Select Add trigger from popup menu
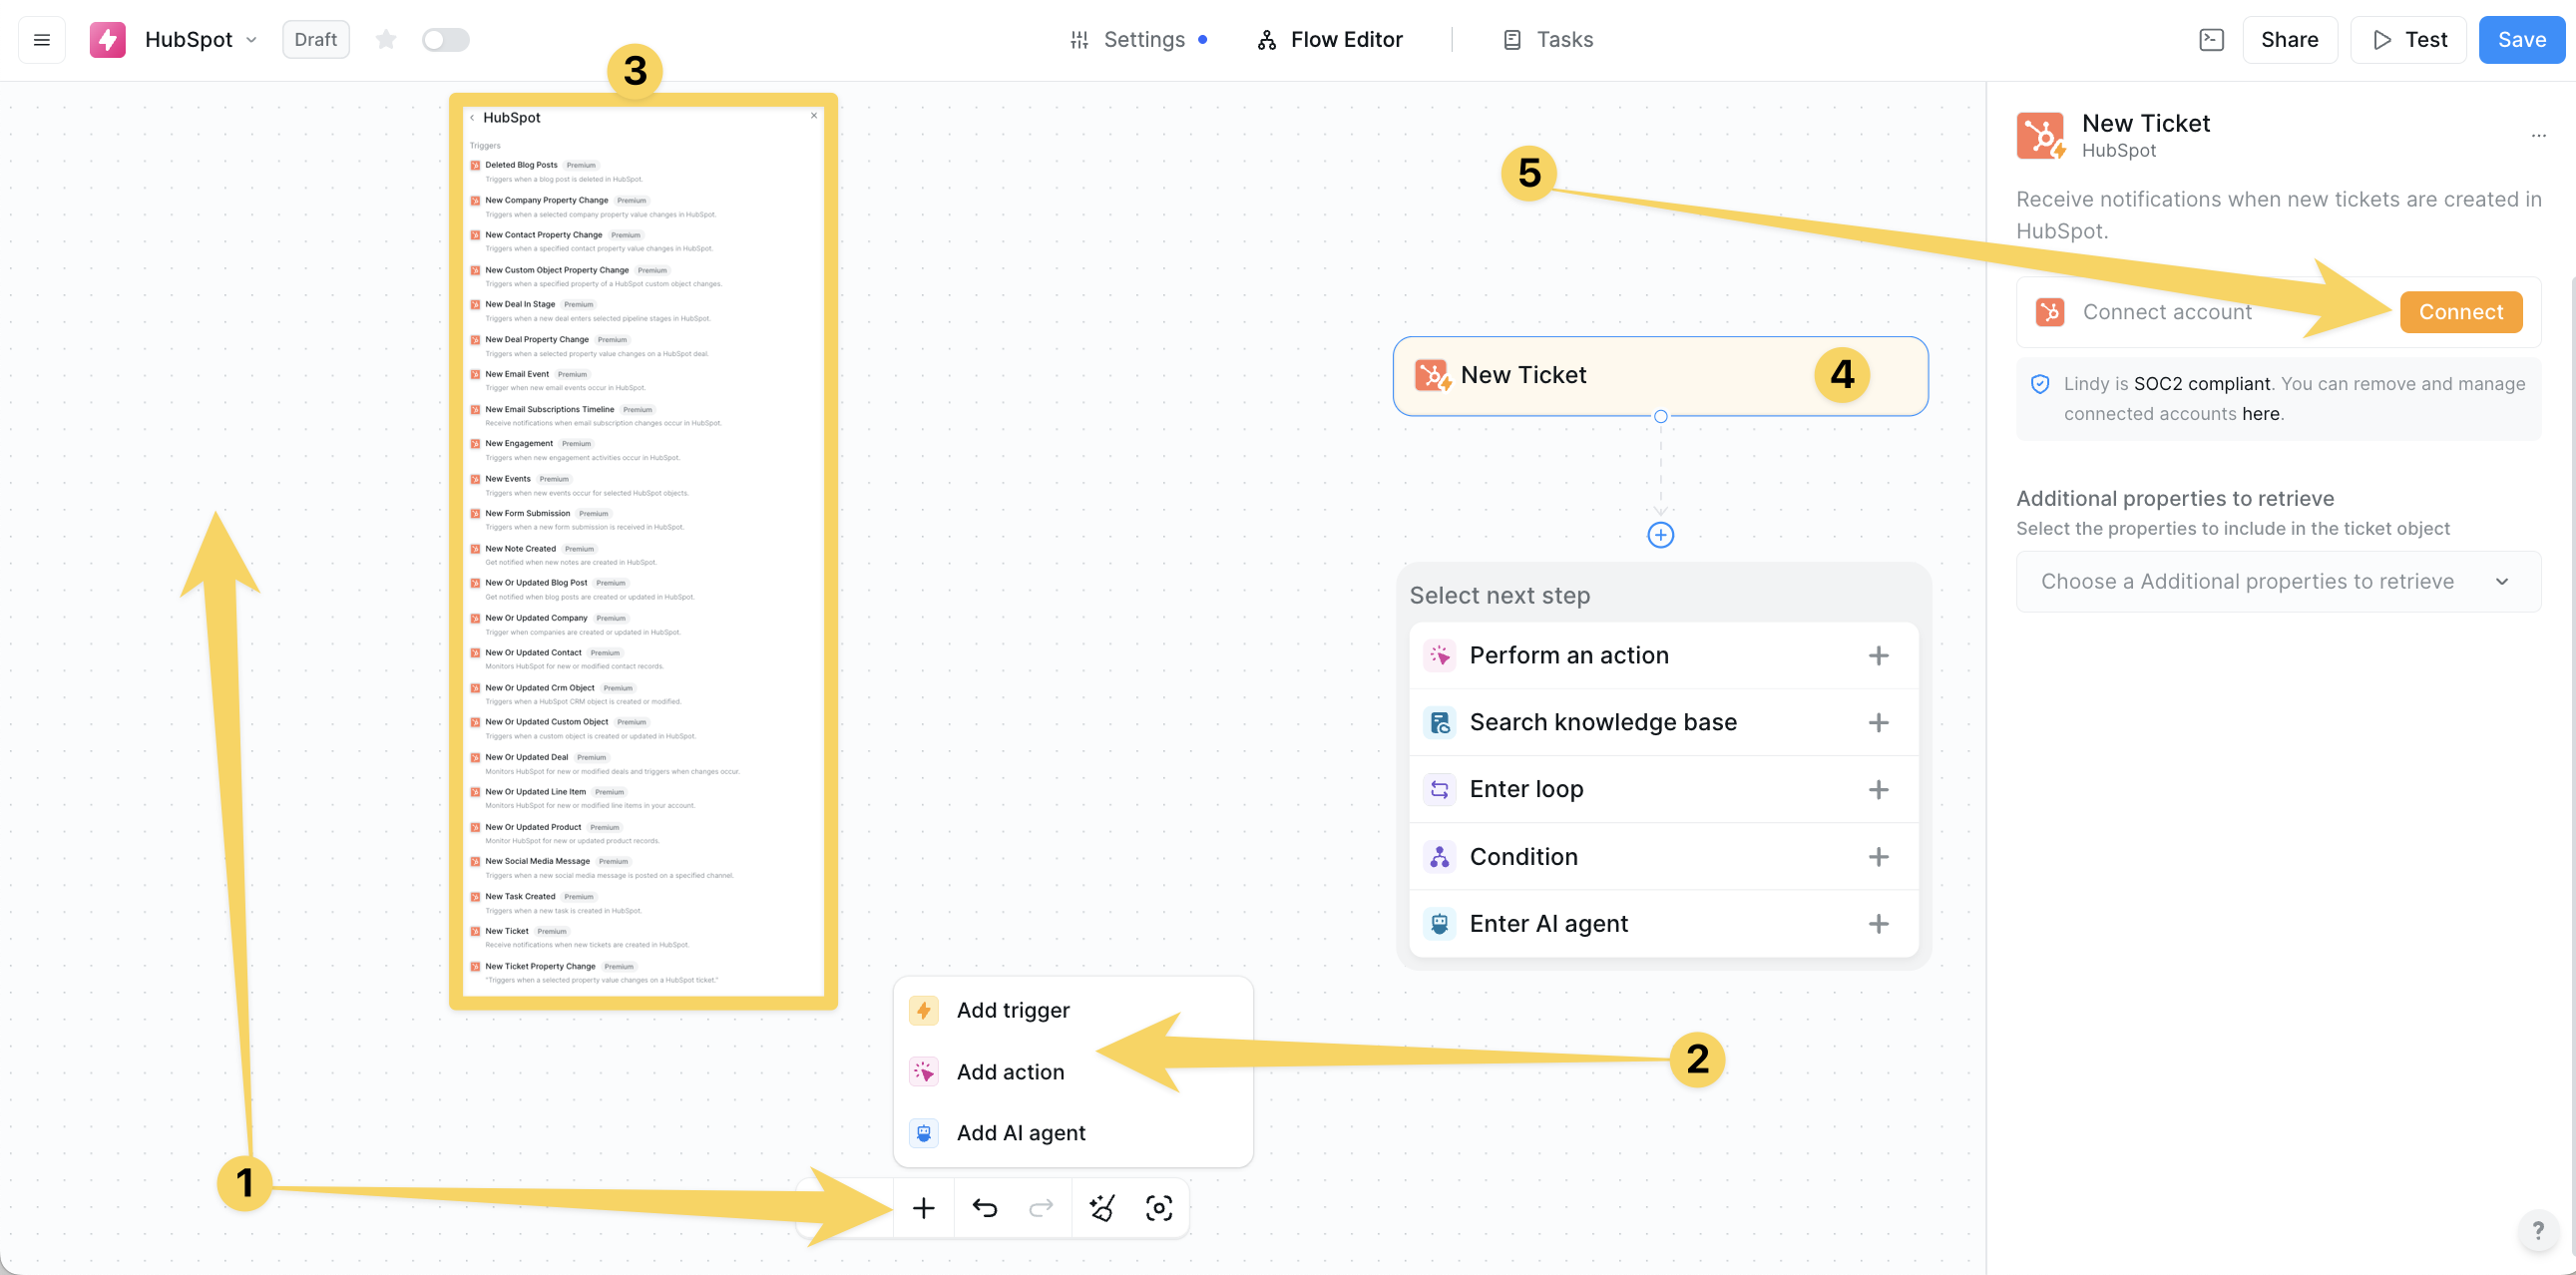 1012,1010
